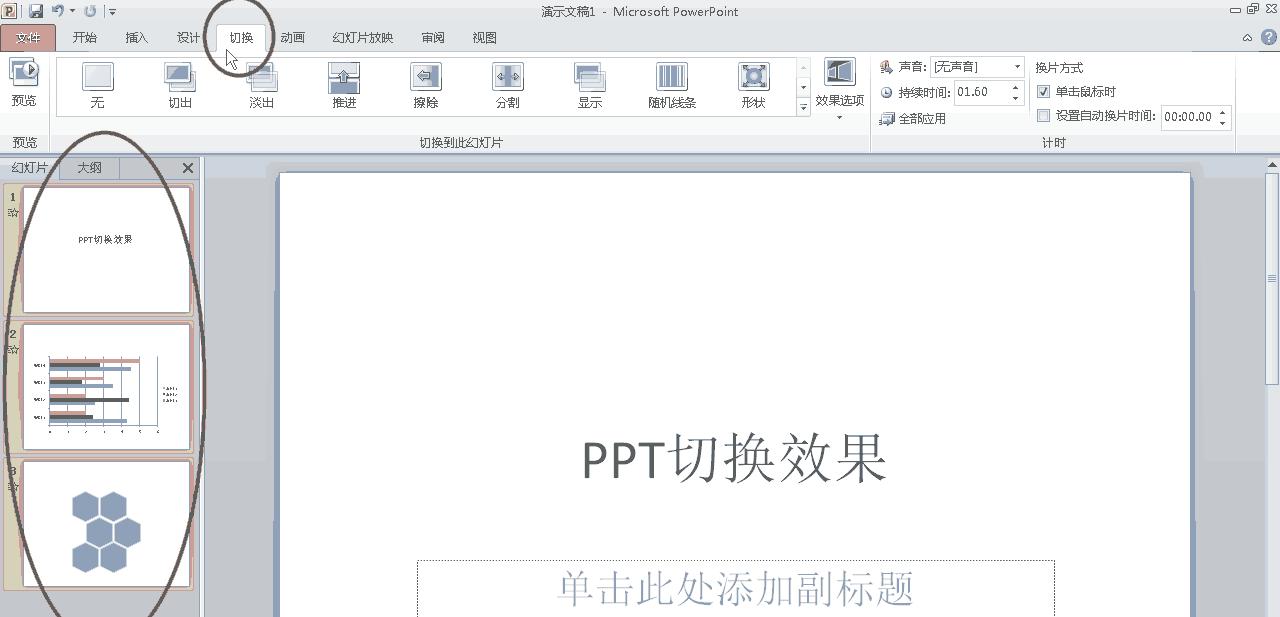The width and height of the screenshot is (1280, 617).
Task: Choose the 形状 (Shape) transition effect
Action: (752, 84)
